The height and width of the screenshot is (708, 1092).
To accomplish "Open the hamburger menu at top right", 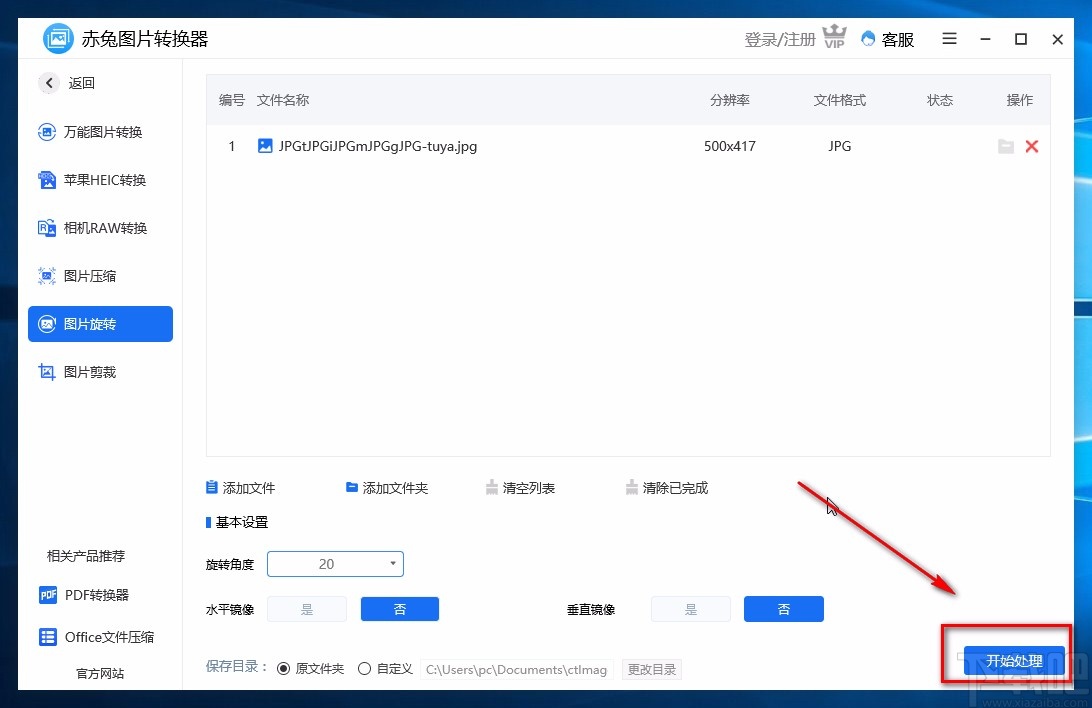I will point(948,39).
